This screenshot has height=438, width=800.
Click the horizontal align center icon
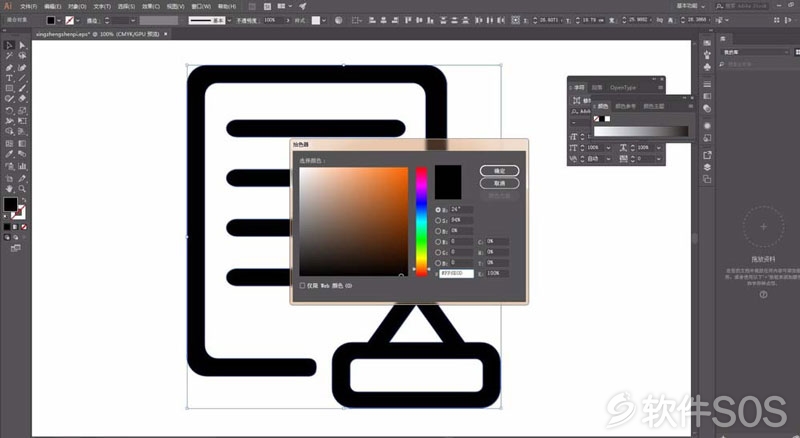pyautogui.click(x=383, y=20)
